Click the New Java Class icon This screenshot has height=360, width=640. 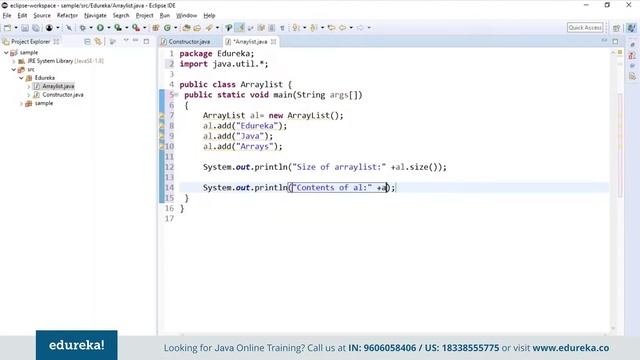click(x=167, y=28)
